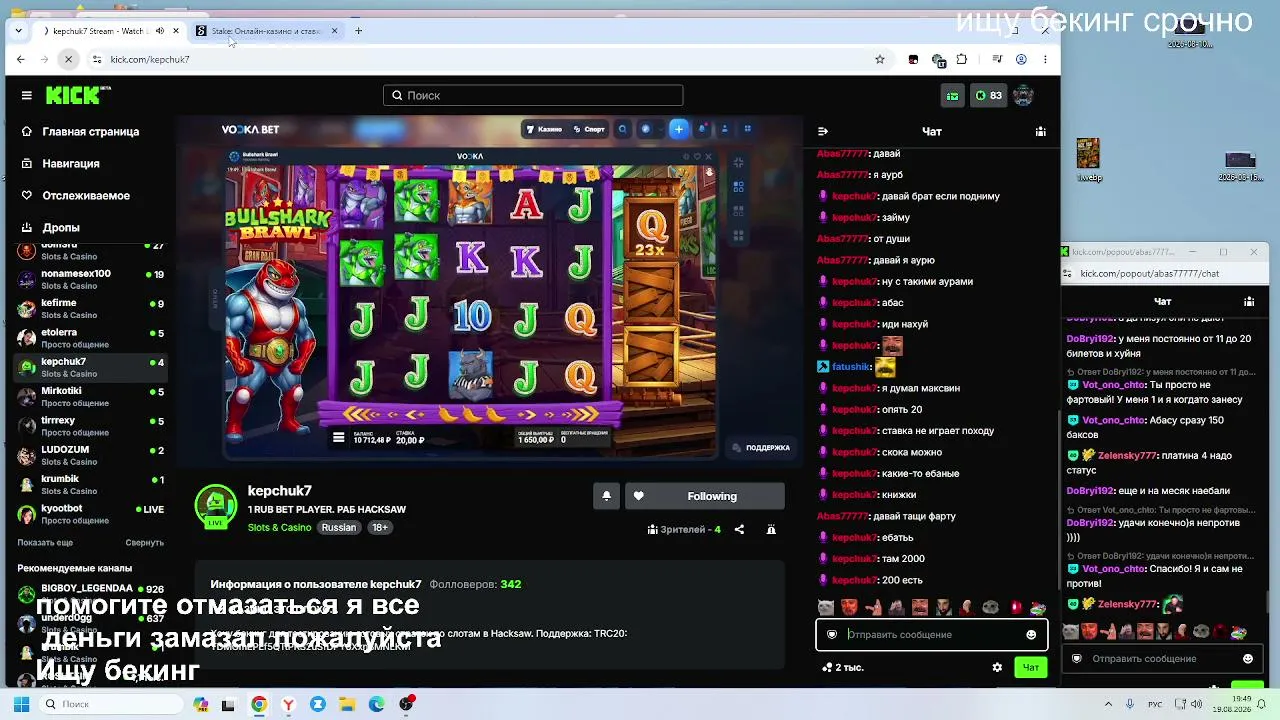Select the cat emote in quick emotes
The image size is (1280, 720).
click(825, 607)
